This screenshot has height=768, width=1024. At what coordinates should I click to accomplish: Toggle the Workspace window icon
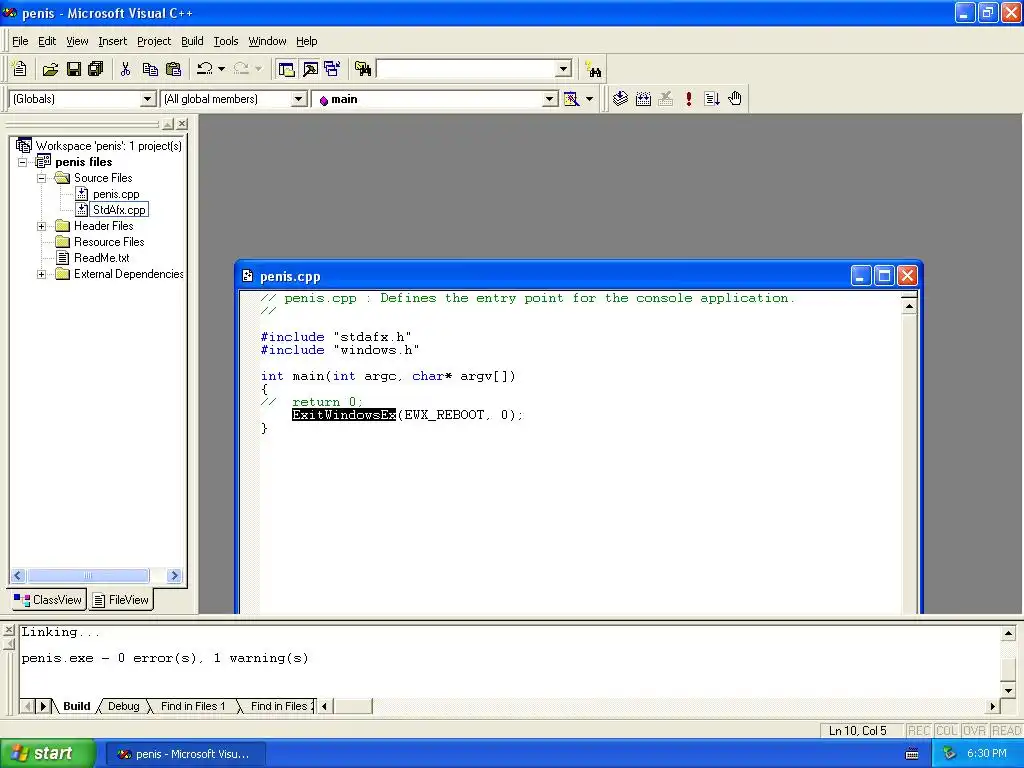click(x=286, y=69)
